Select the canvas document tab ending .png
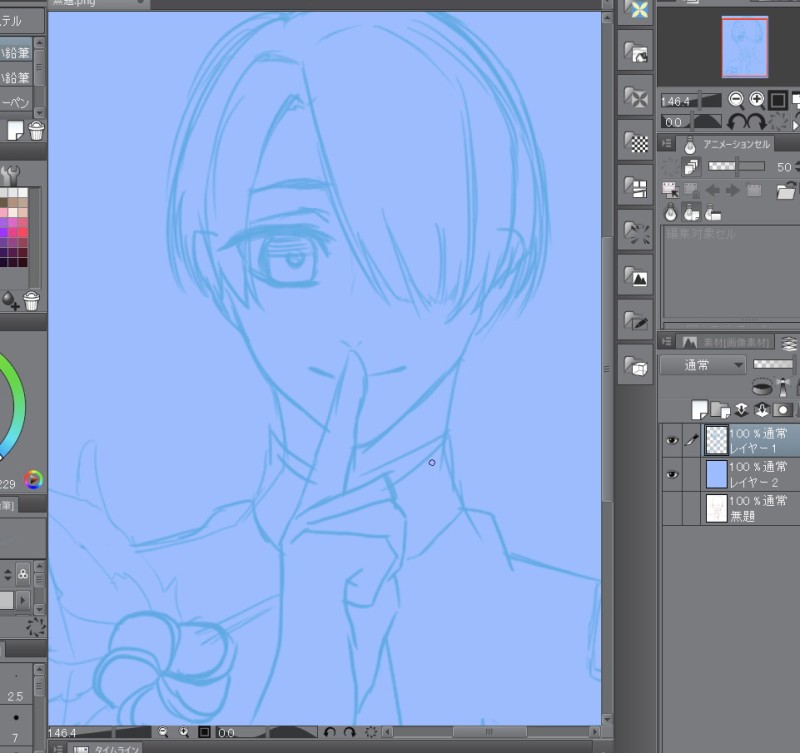The image size is (800, 753). pos(98,3)
